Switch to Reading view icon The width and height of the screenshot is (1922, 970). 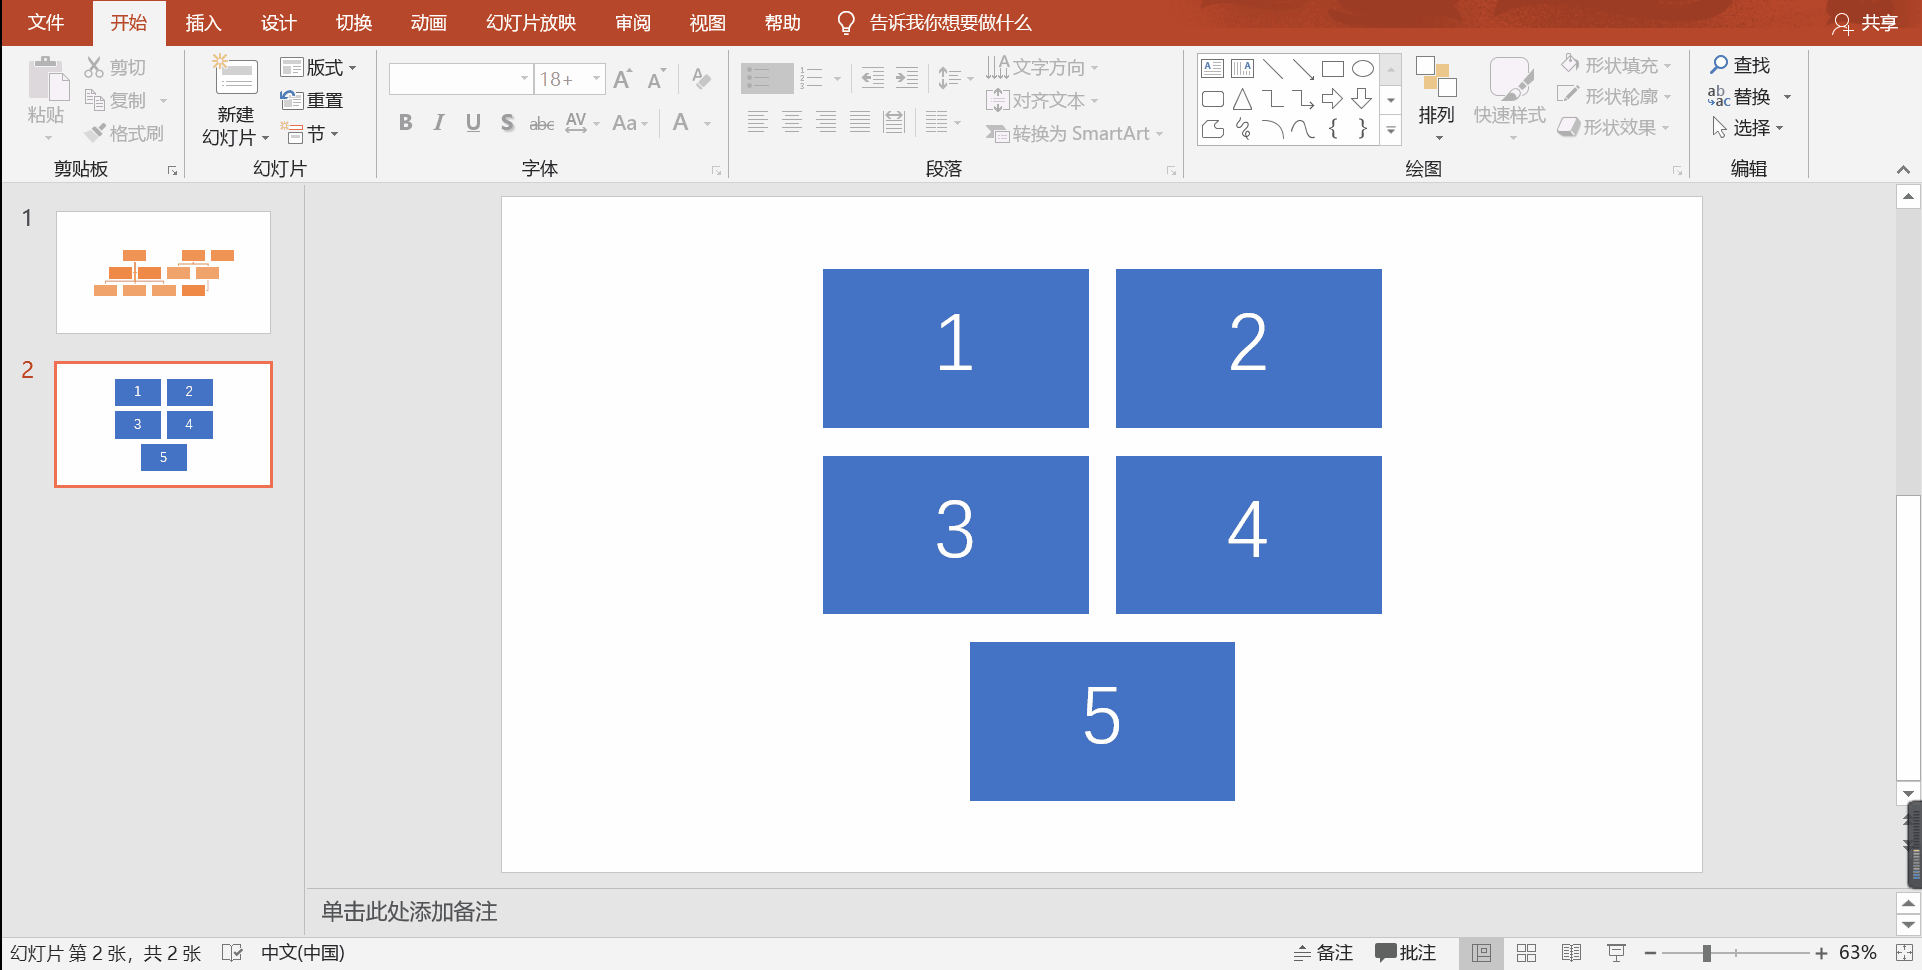1571,953
